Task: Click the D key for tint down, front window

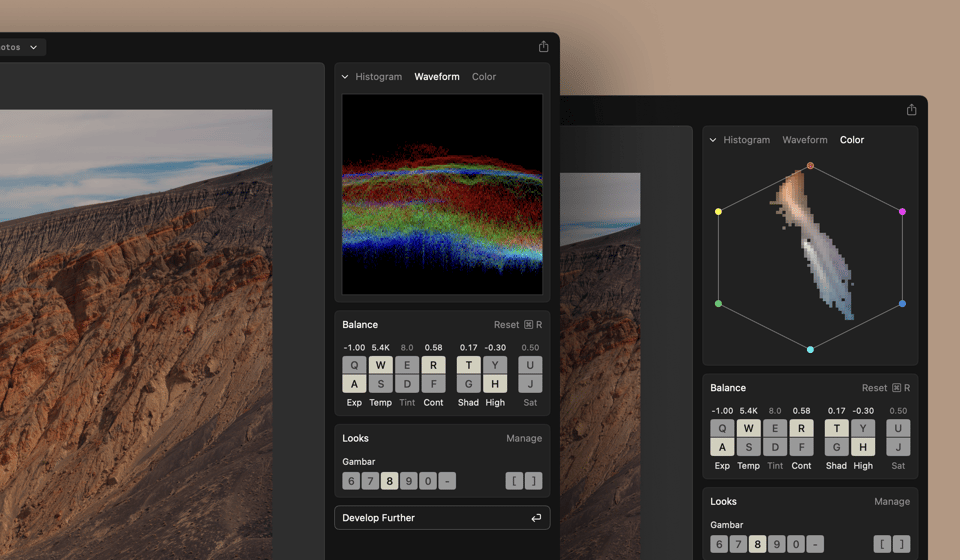Action: [x=407, y=384]
